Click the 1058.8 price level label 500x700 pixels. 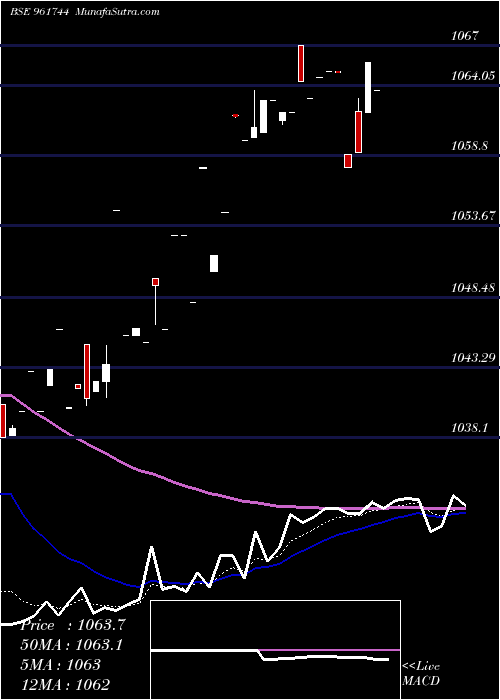pos(469,146)
